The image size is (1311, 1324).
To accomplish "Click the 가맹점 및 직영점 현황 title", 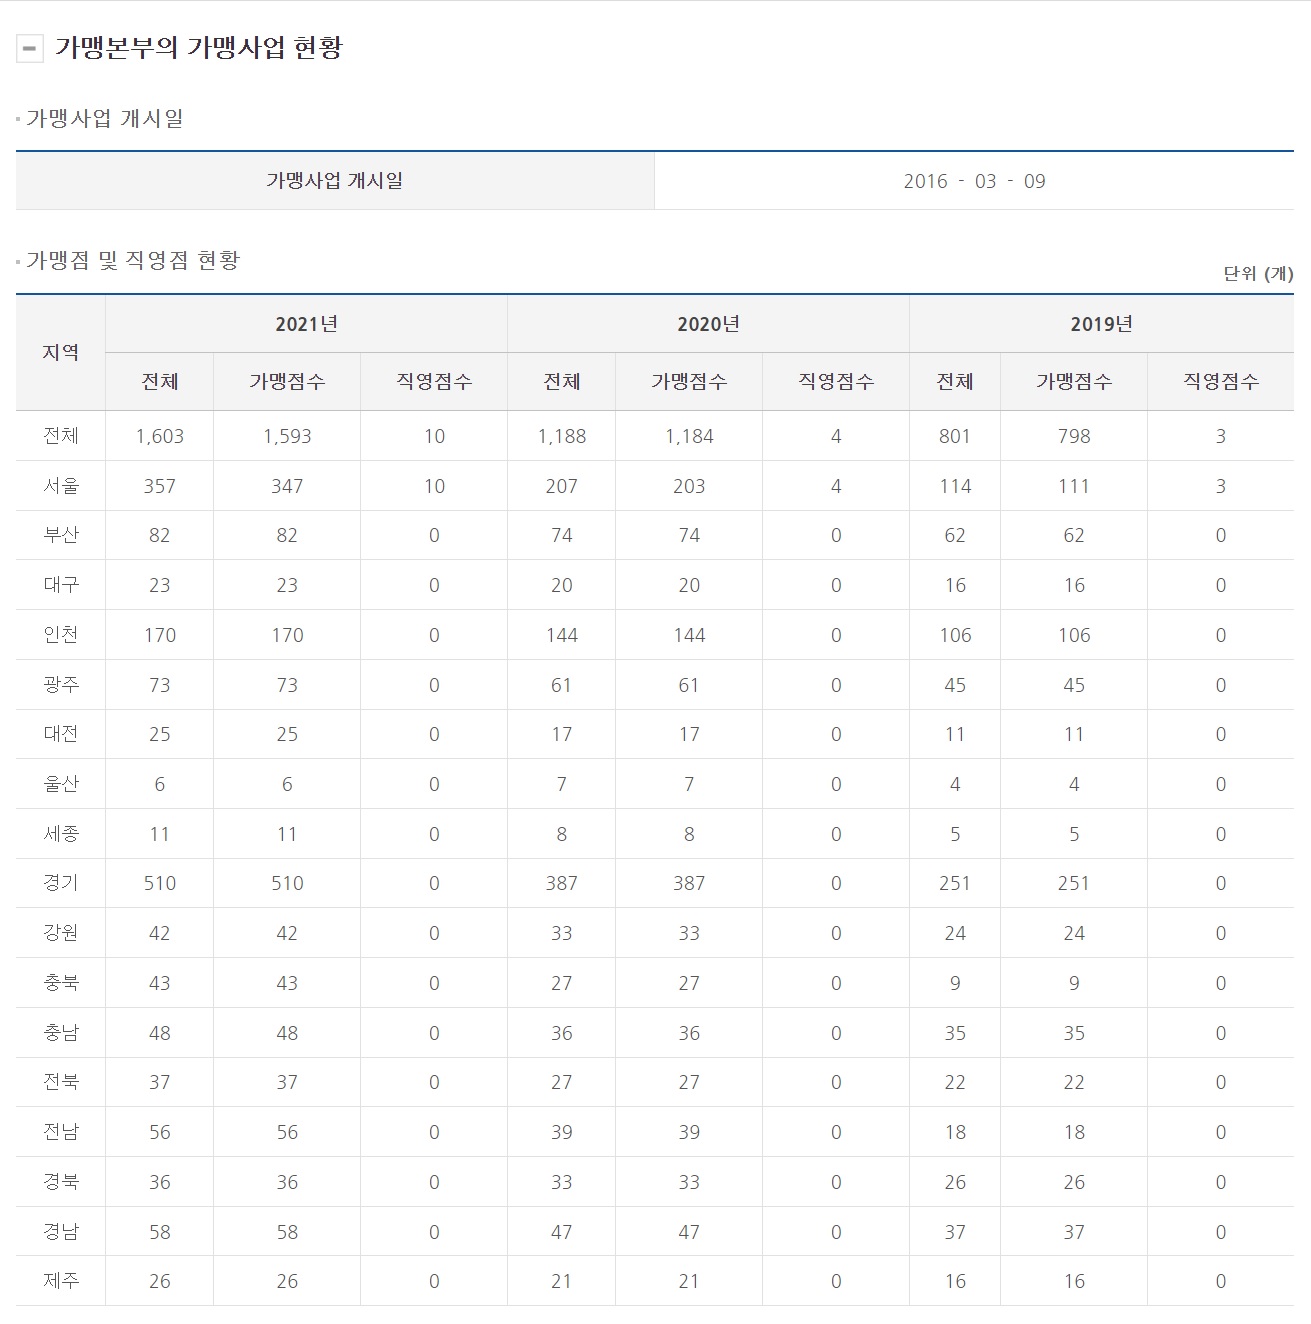I will coord(133,261).
